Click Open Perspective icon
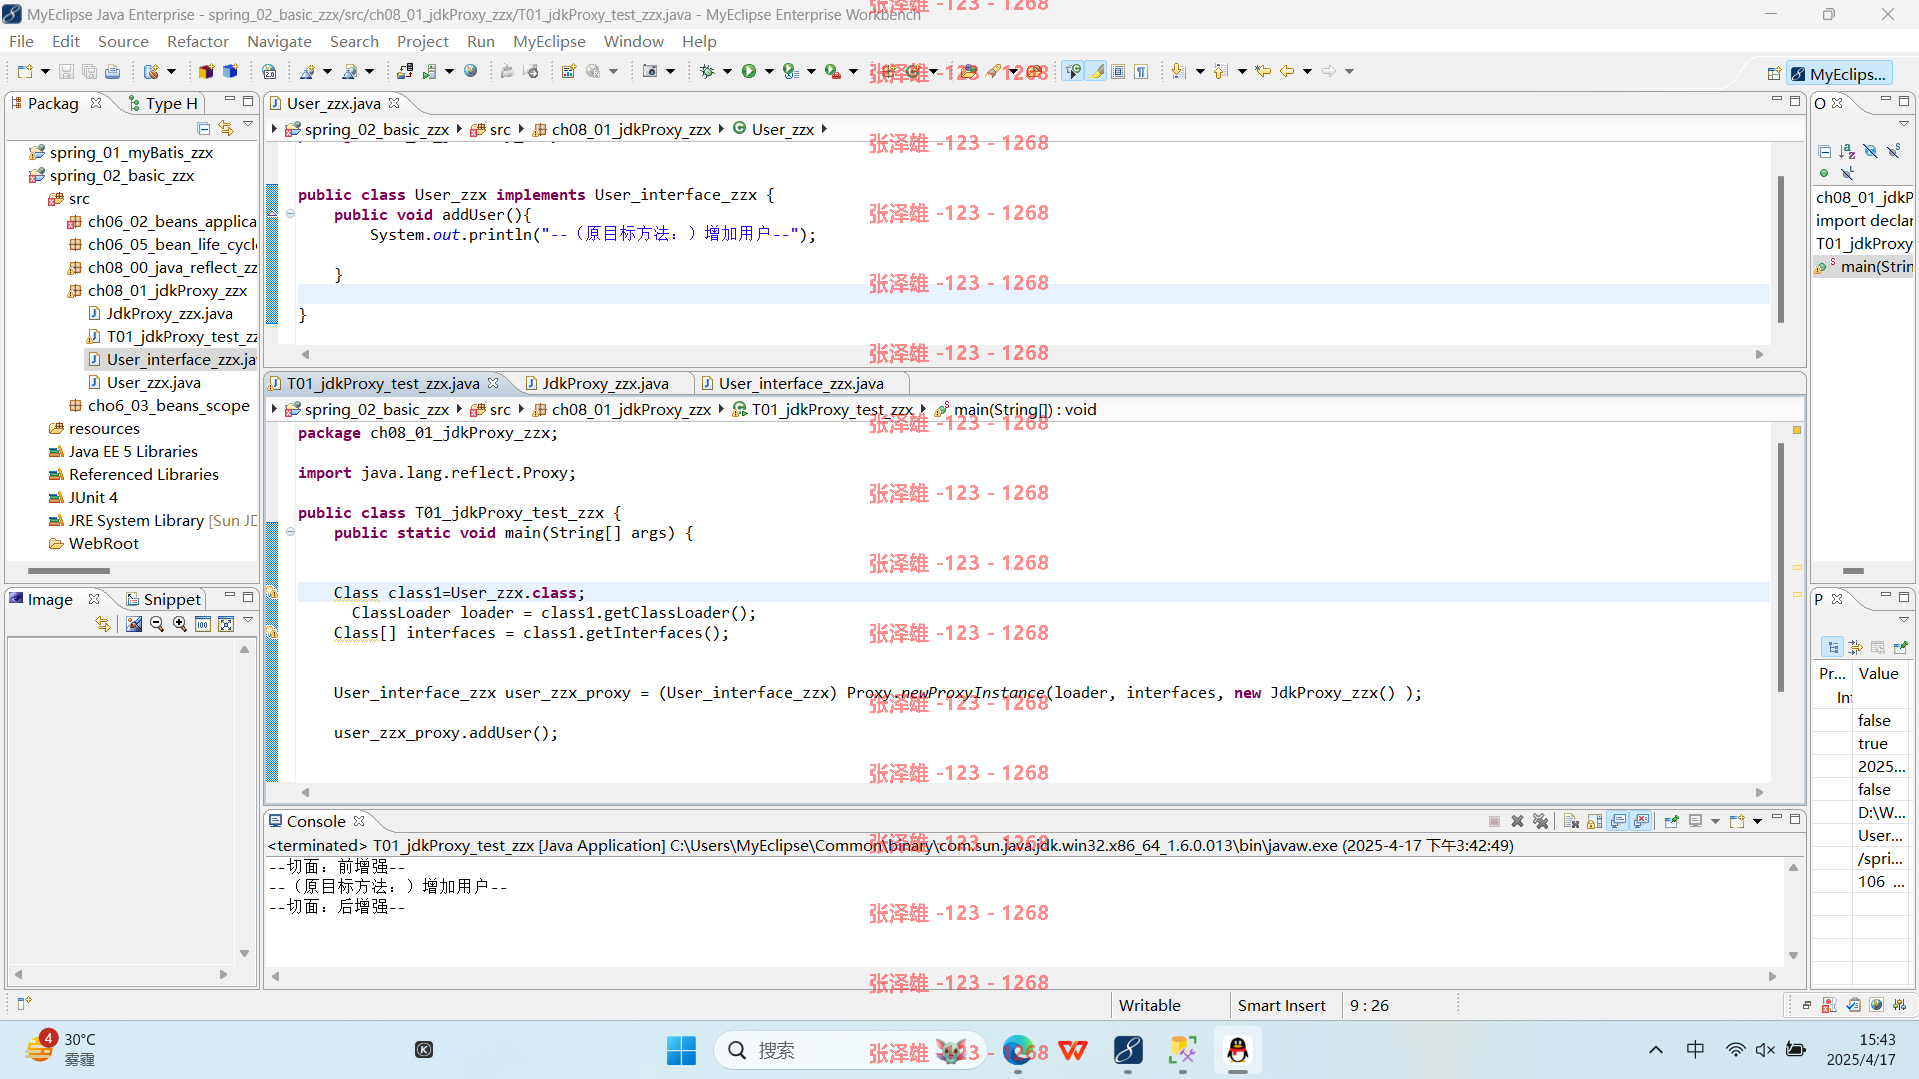 tap(1774, 74)
